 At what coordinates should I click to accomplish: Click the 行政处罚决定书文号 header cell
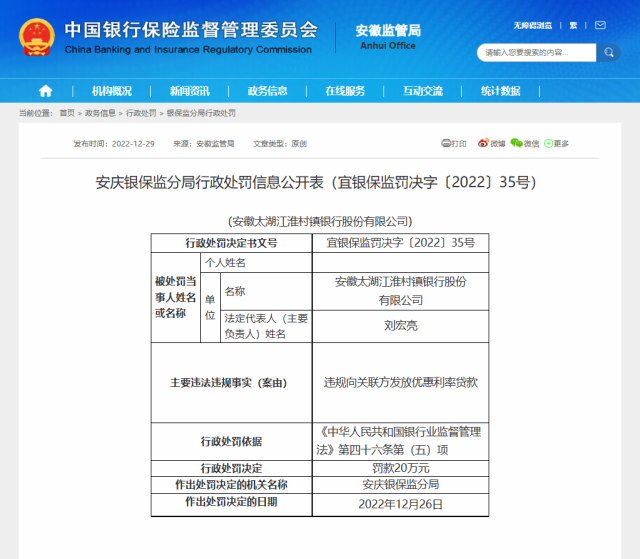point(231,243)
